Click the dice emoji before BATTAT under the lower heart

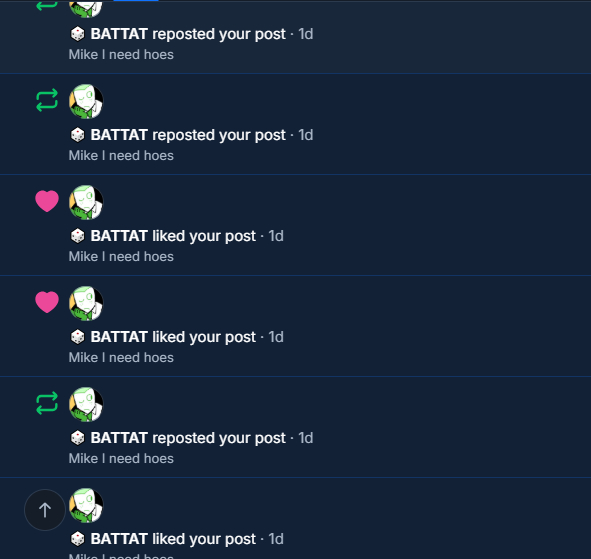(x=78, y=337)
